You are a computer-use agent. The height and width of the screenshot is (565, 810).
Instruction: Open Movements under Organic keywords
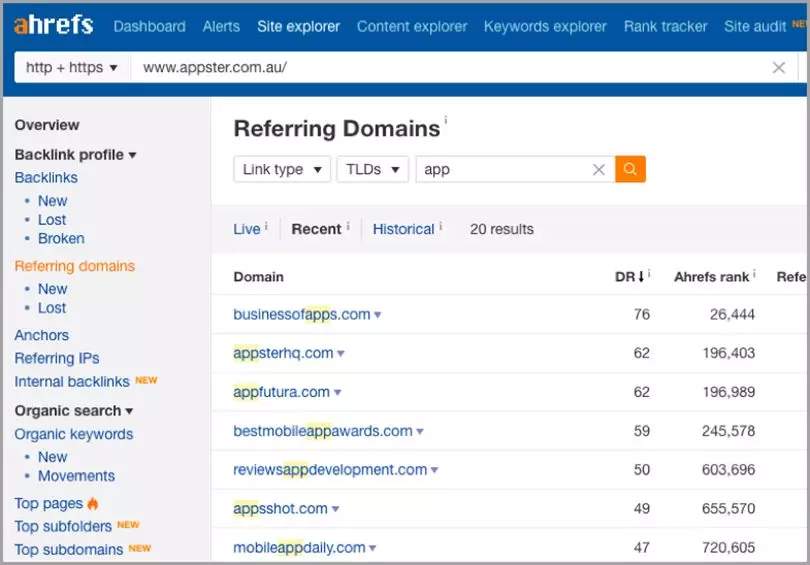(x=76, y=476)
